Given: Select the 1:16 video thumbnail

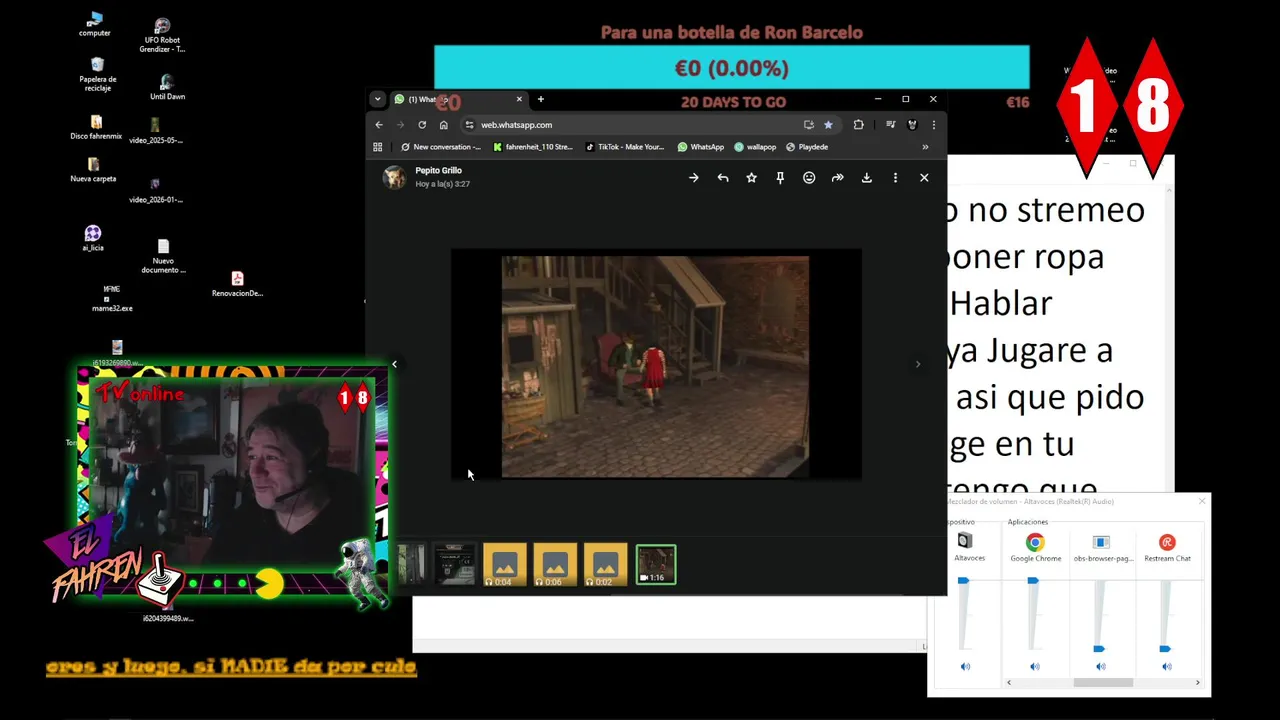Looking at the screenshot, I should (656, 565).
